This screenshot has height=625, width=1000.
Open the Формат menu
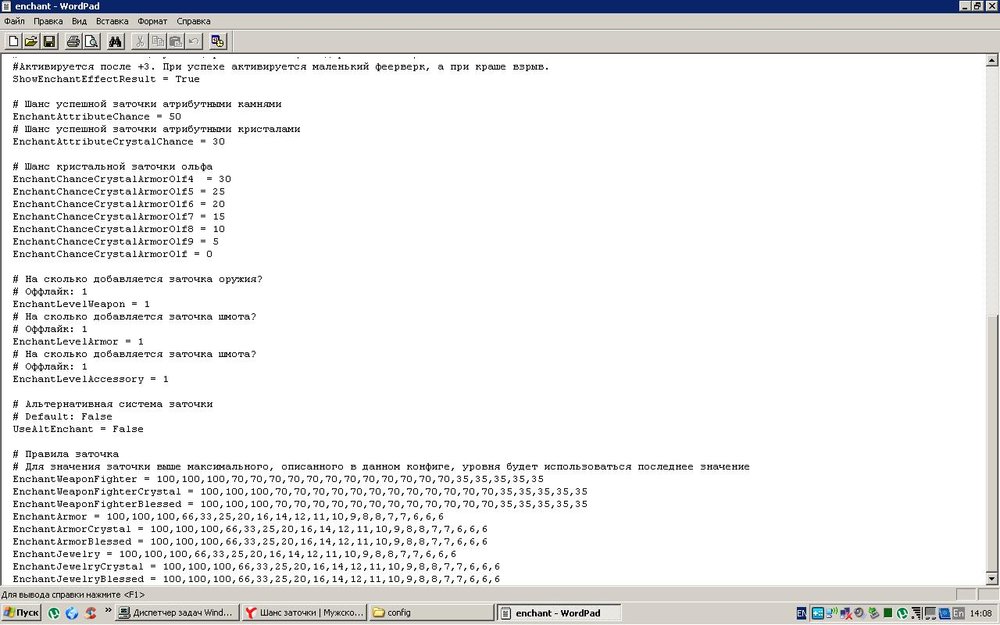pos(152,20)
